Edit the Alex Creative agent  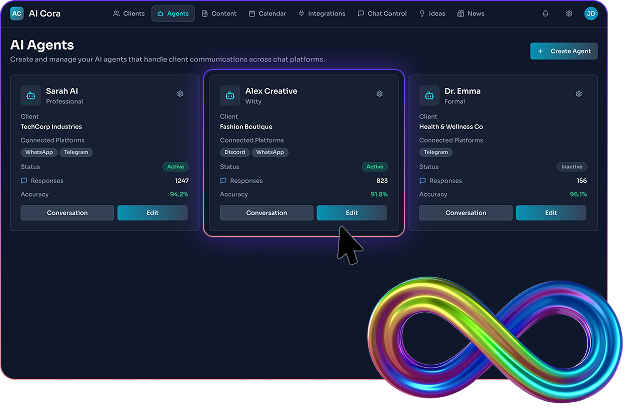pos(351,213)
